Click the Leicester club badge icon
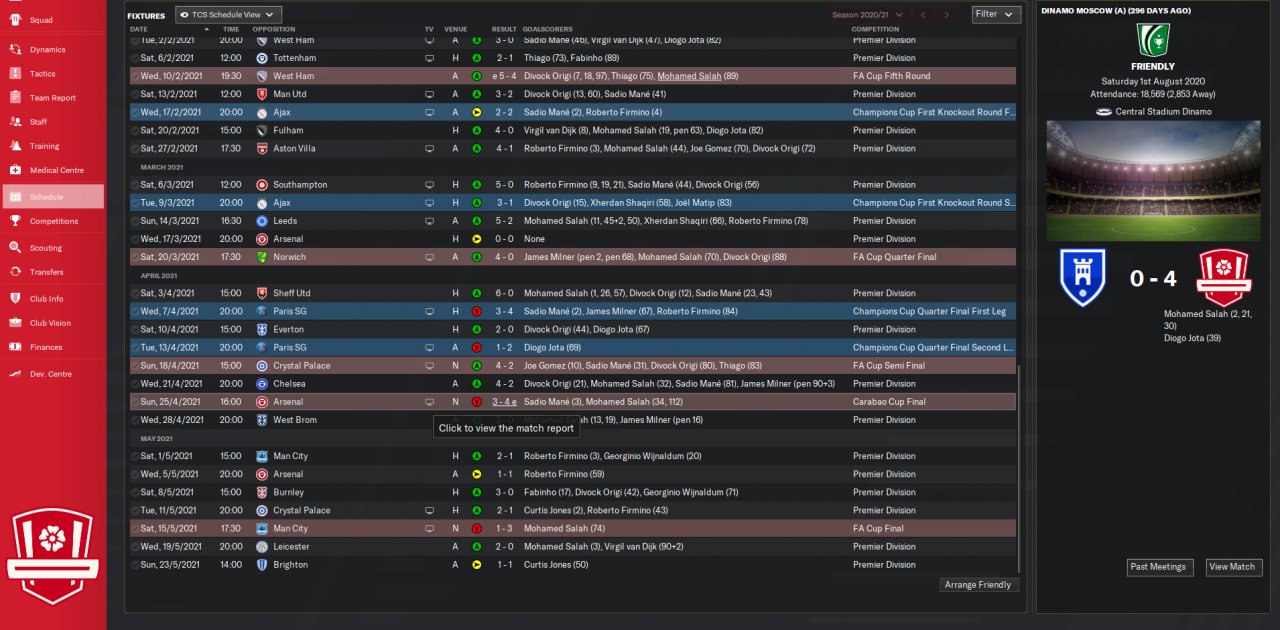The width and height of the screenshot is (1280, 630). [x=261, y=547]
